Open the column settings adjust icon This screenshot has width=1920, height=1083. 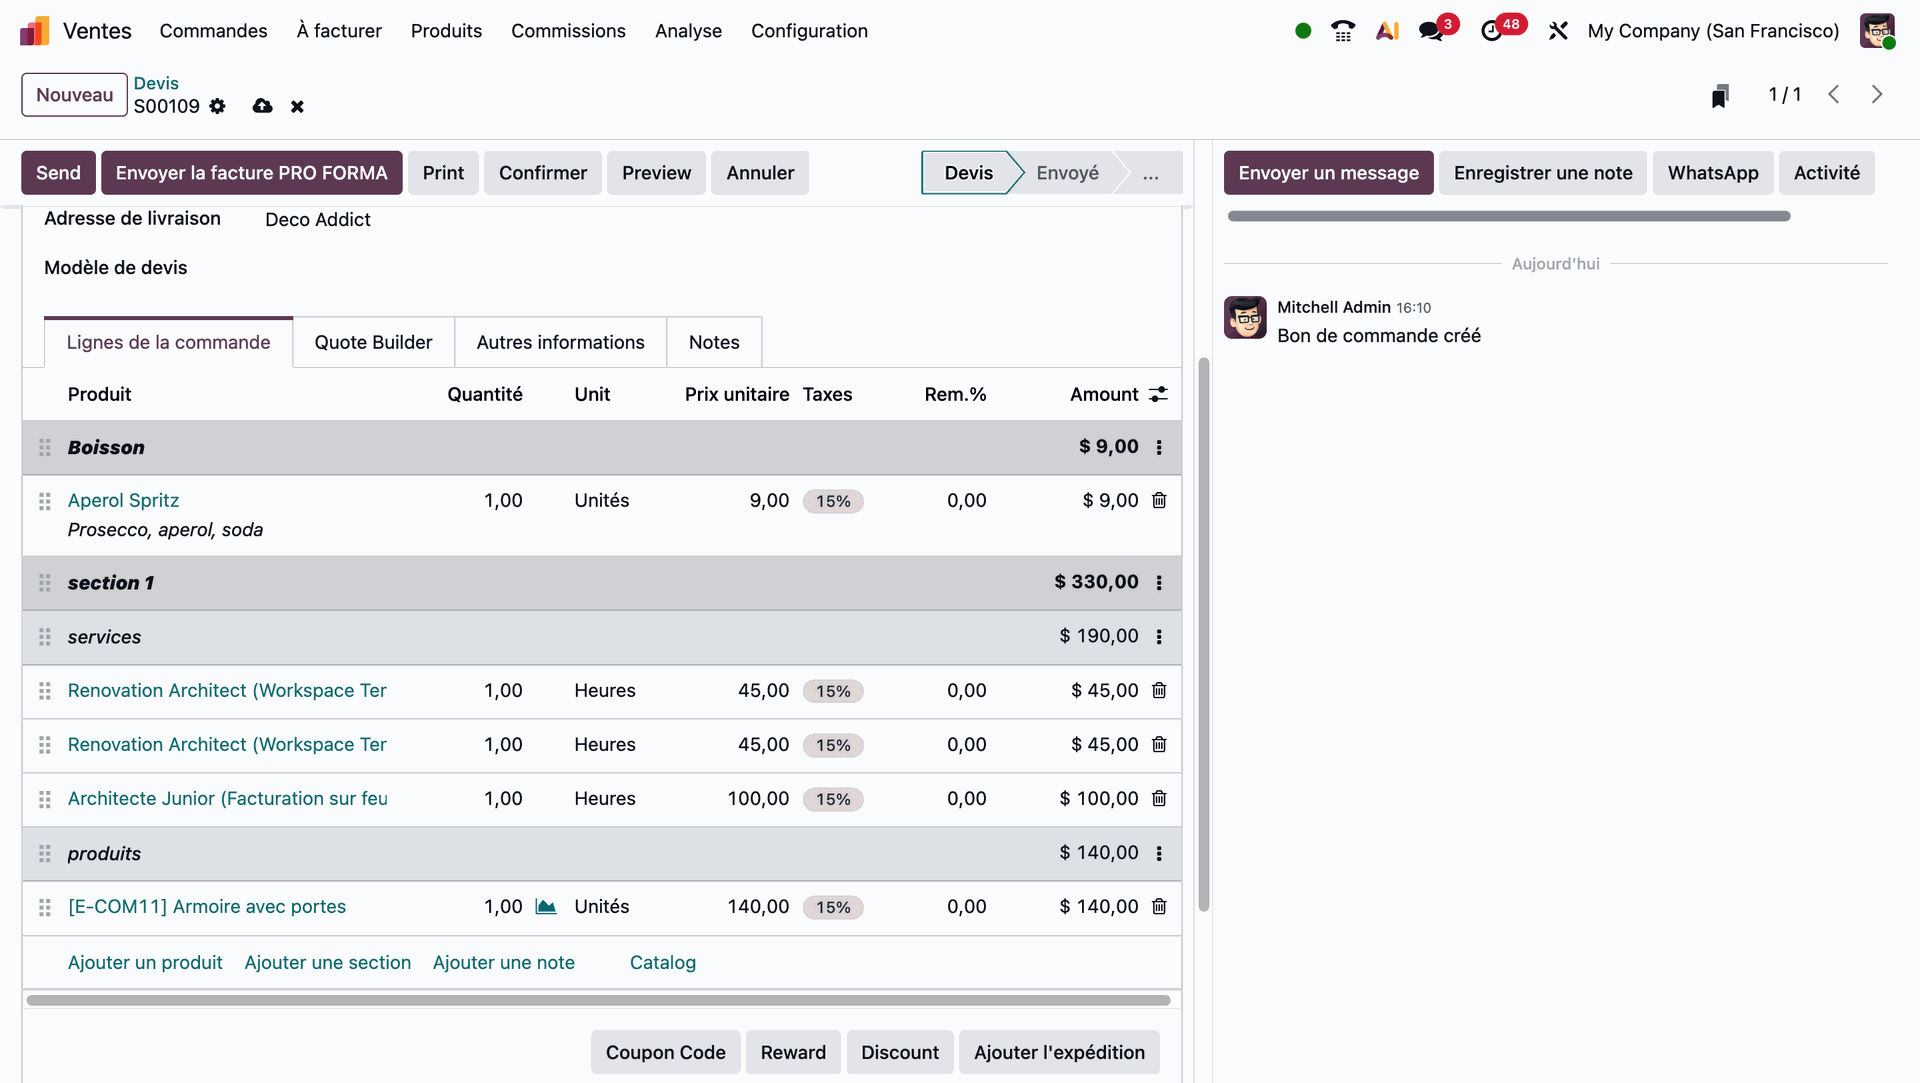point(1158,394)
